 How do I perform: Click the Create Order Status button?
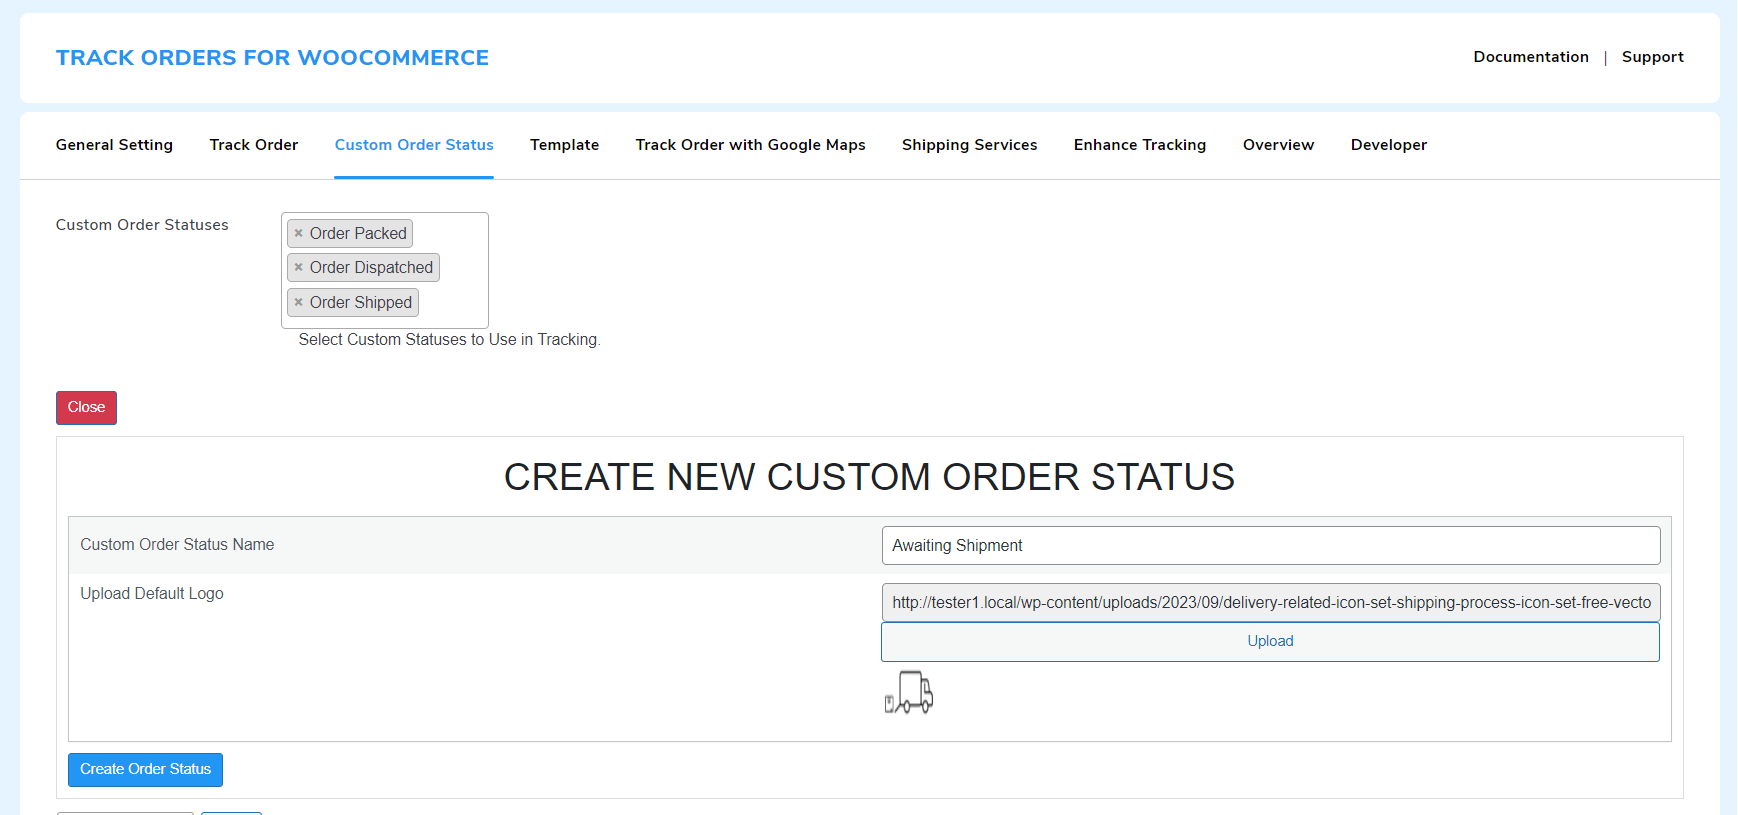tap(145, 769)
